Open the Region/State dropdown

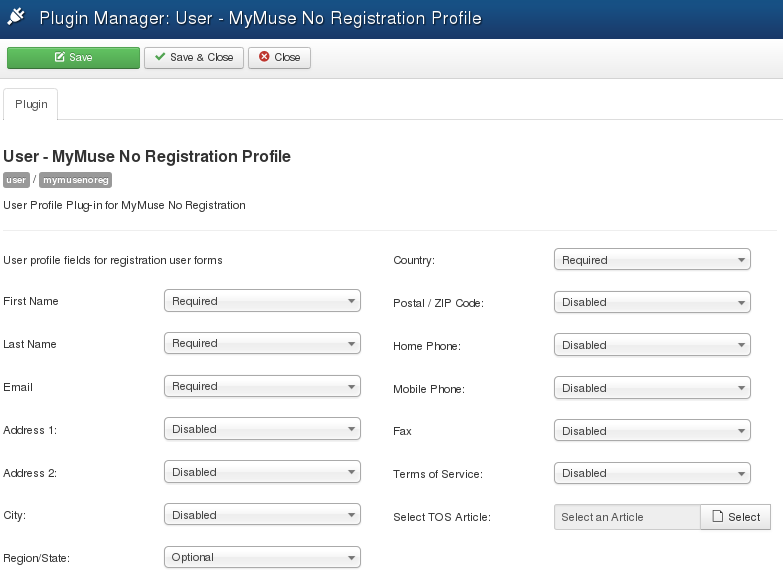coord(262,558)
